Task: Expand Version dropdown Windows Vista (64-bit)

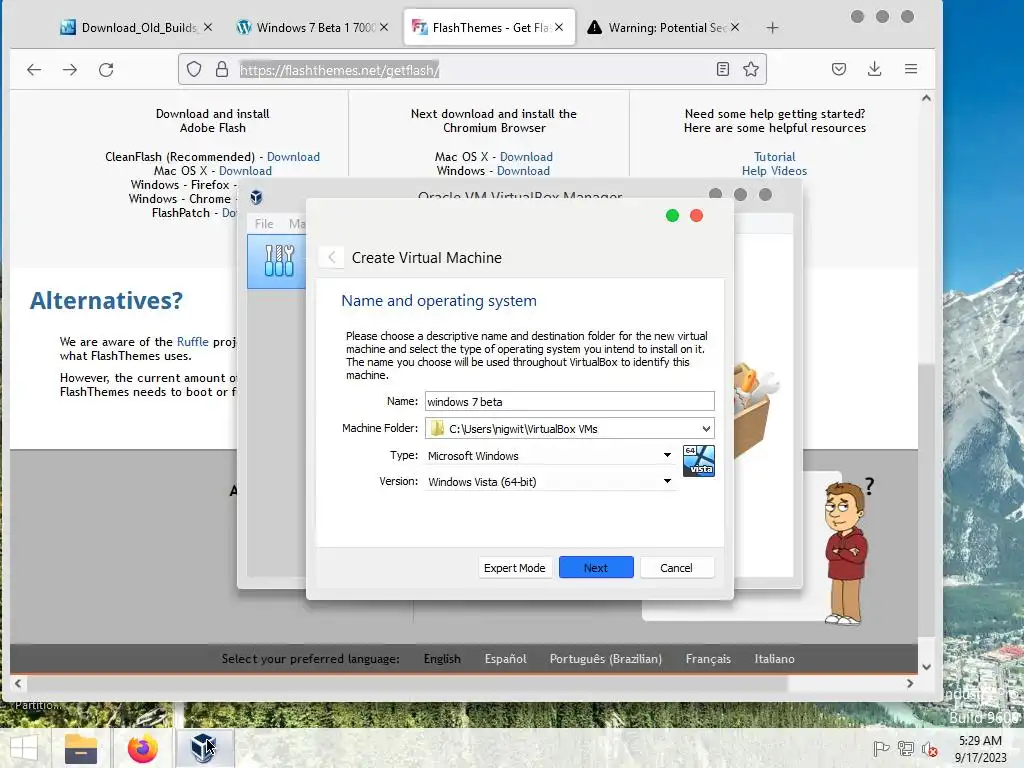Action: pyautogui.click(x=550, y=481)
